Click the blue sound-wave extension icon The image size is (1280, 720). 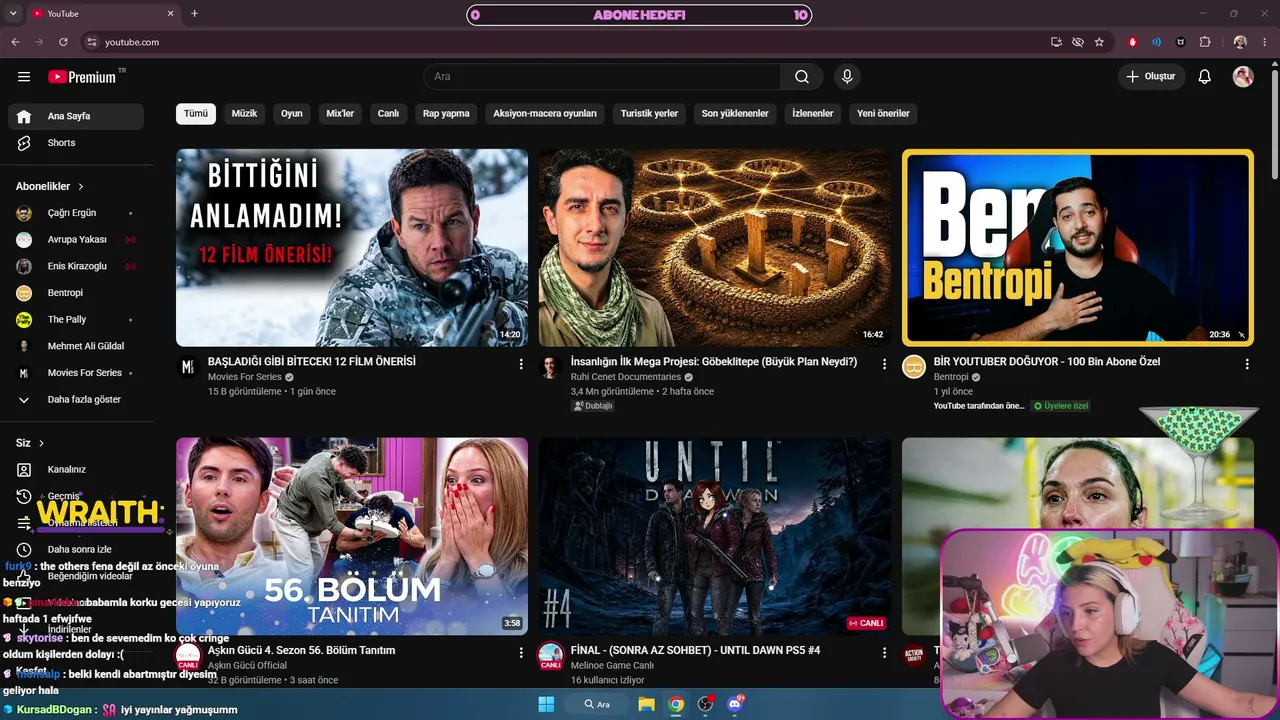(x=1157, y=42)
